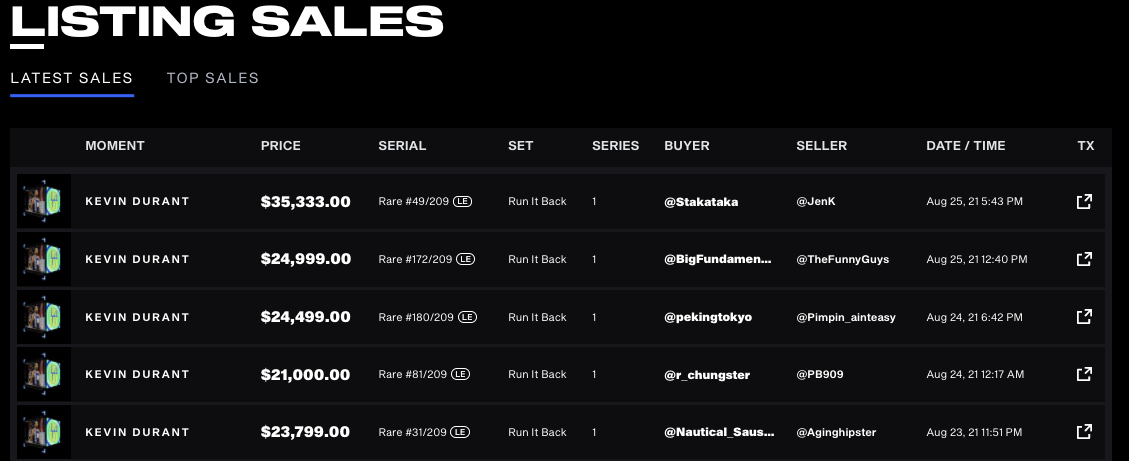
Task: Open transaction link for $24,999.00 sale
Action: (1084, 259)
